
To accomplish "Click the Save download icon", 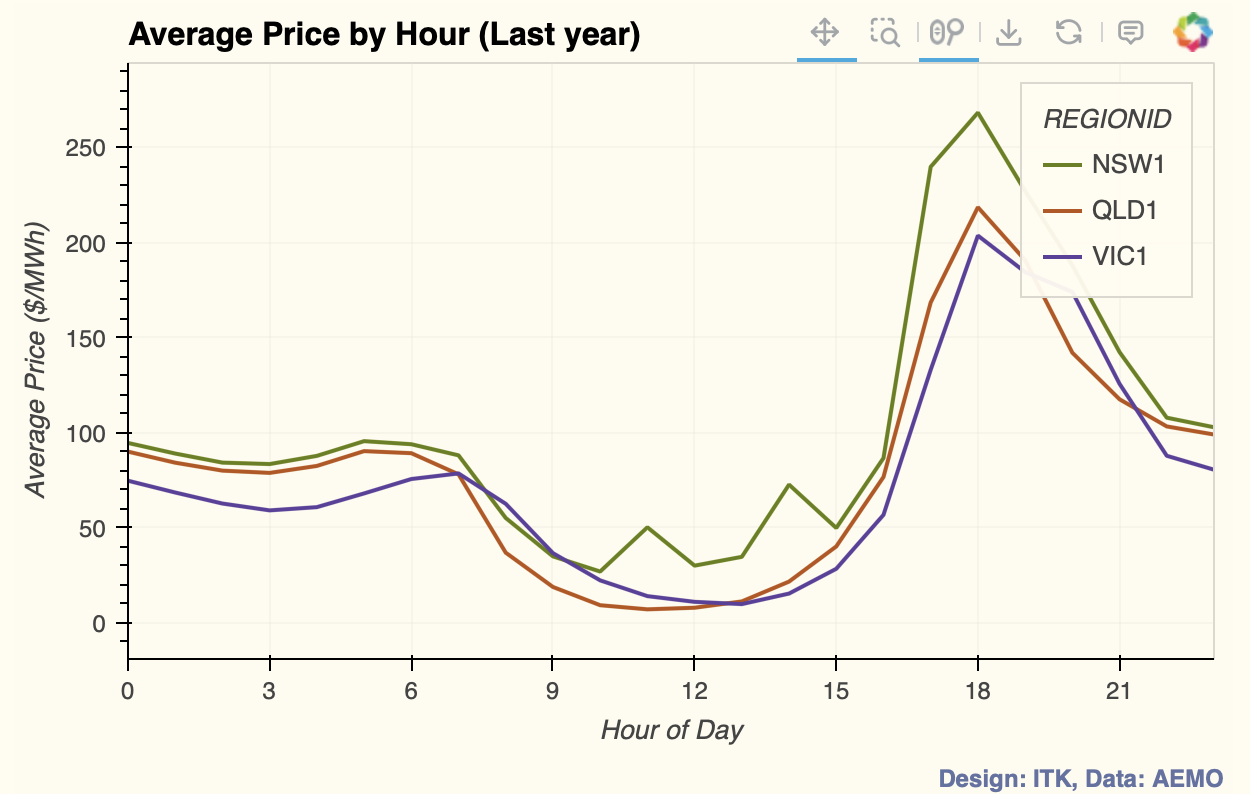I will (1009, 33).
